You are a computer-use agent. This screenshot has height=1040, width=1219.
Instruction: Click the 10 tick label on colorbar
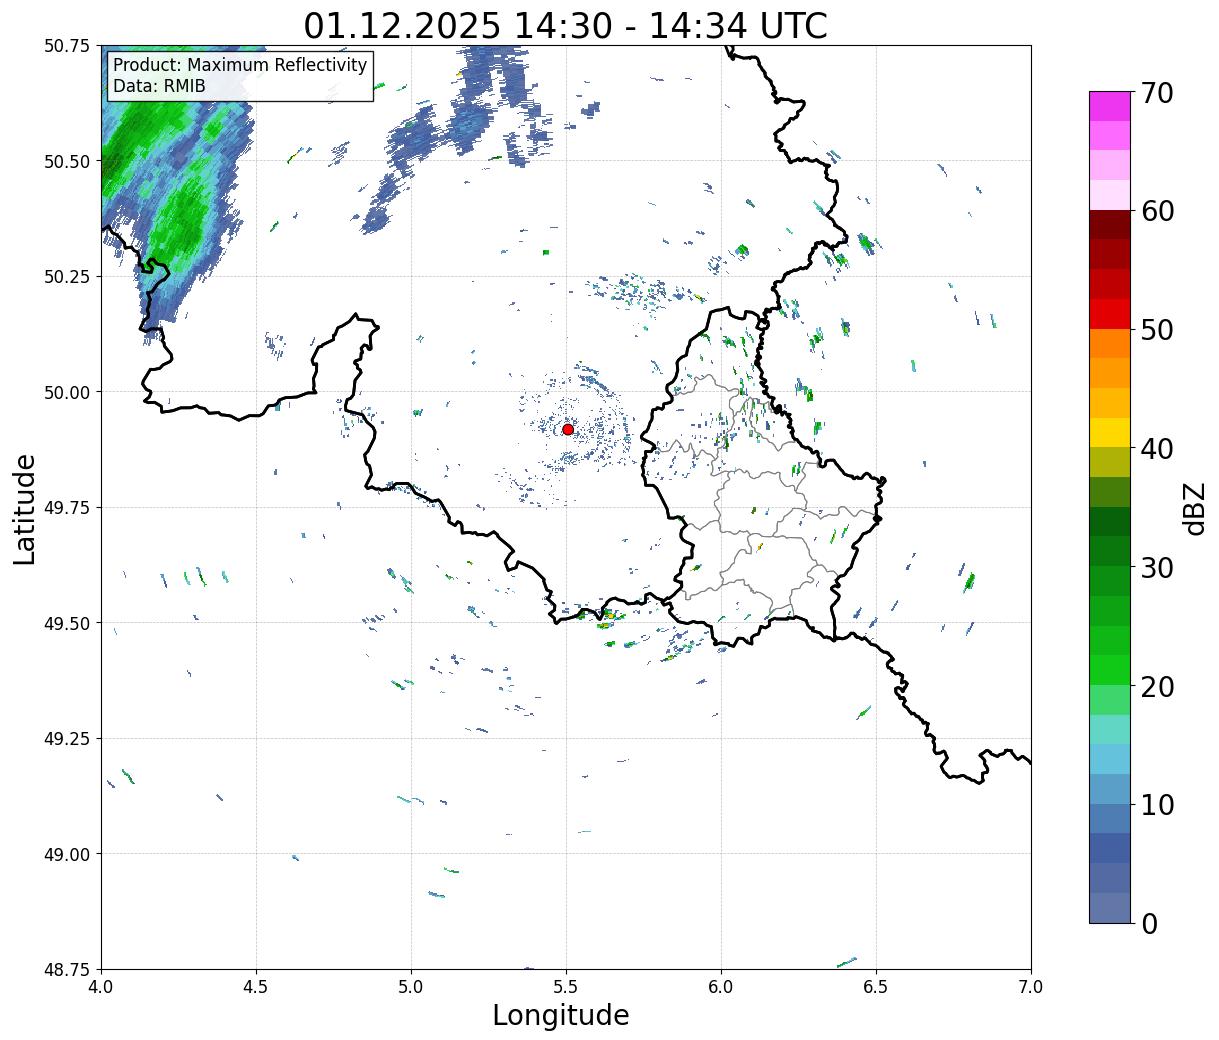point(1158,804)
